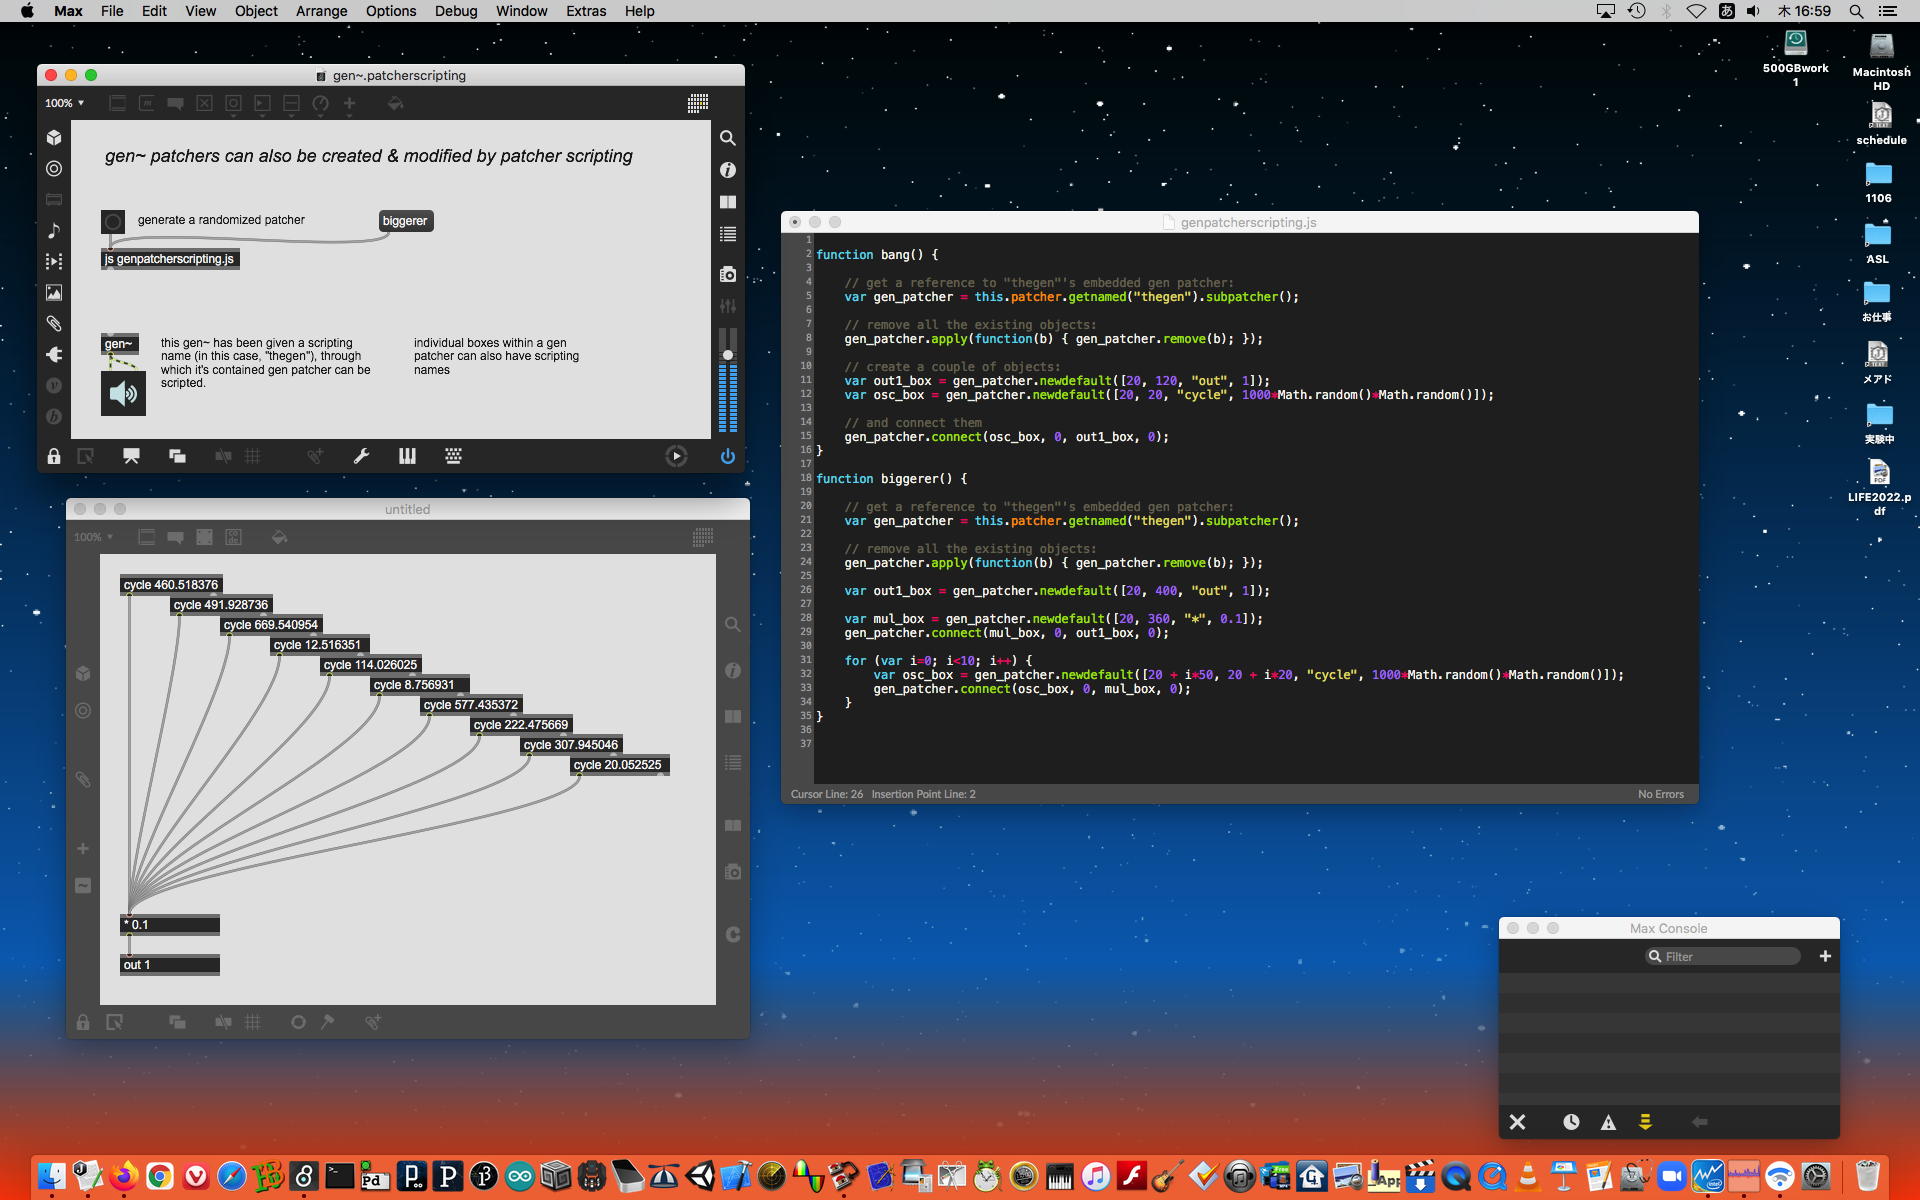Image resolution: width=1920 pixels, height=1200 pixels.
Task: Open the Images browser sidebar icon
Action: 54,292
